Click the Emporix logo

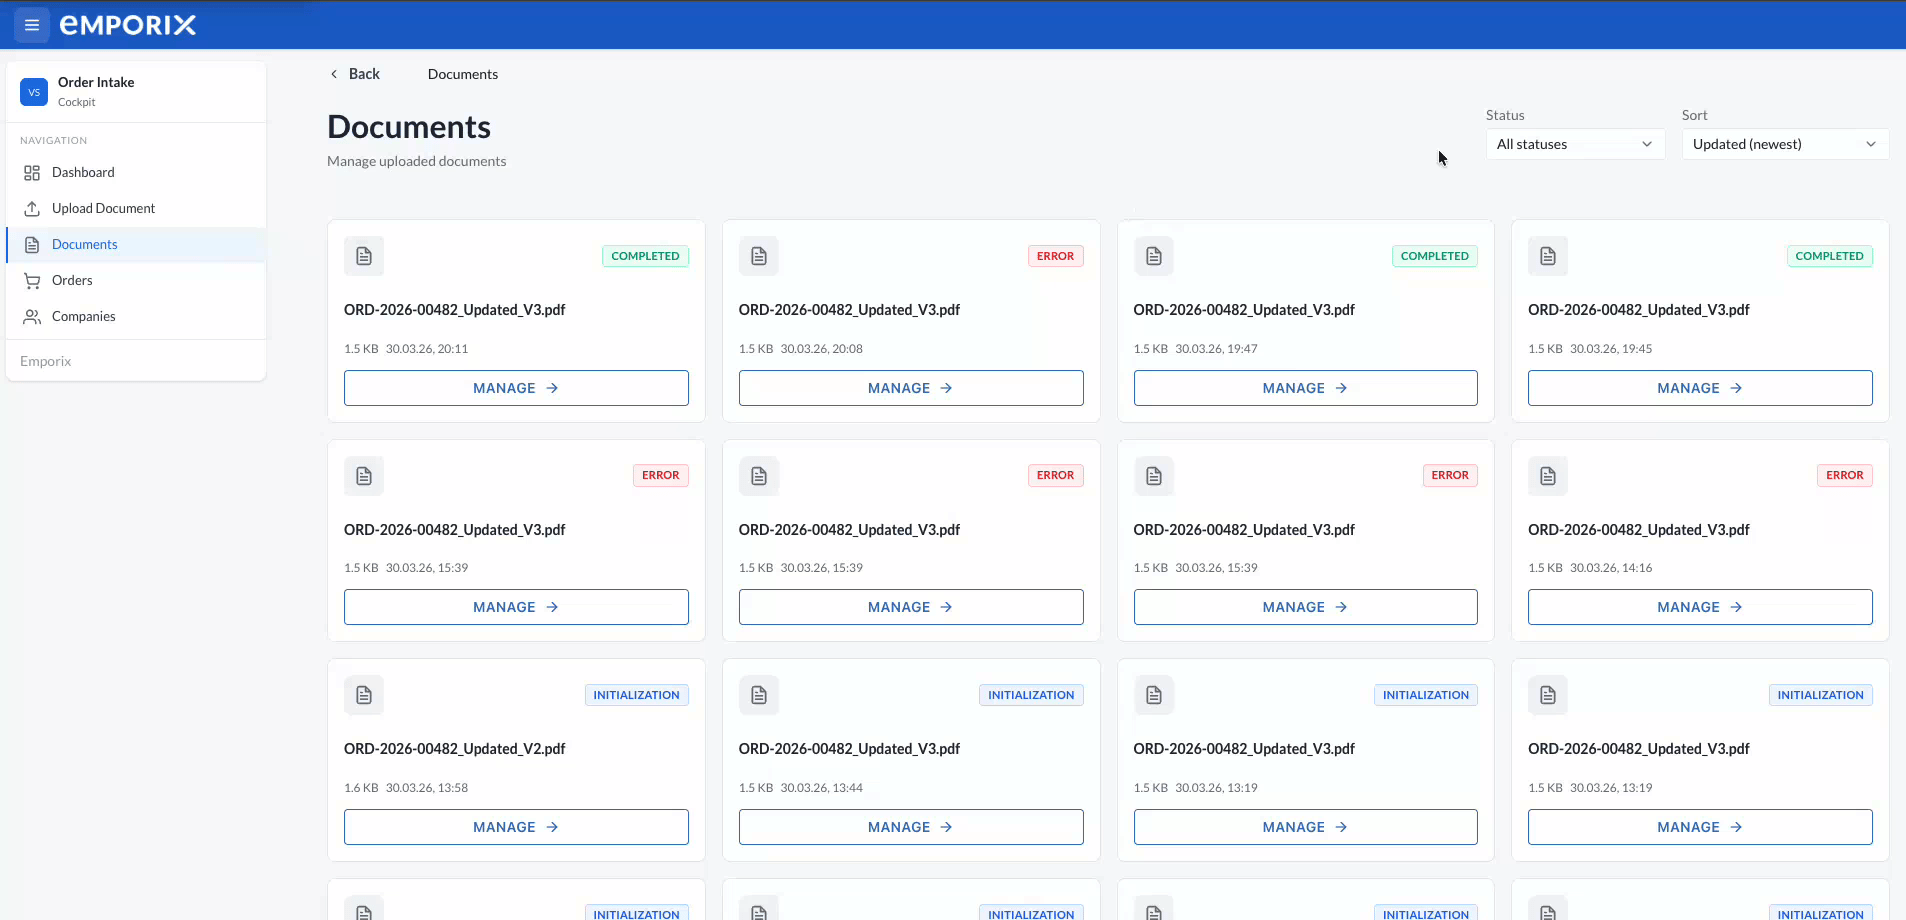(x=128, y=25)
